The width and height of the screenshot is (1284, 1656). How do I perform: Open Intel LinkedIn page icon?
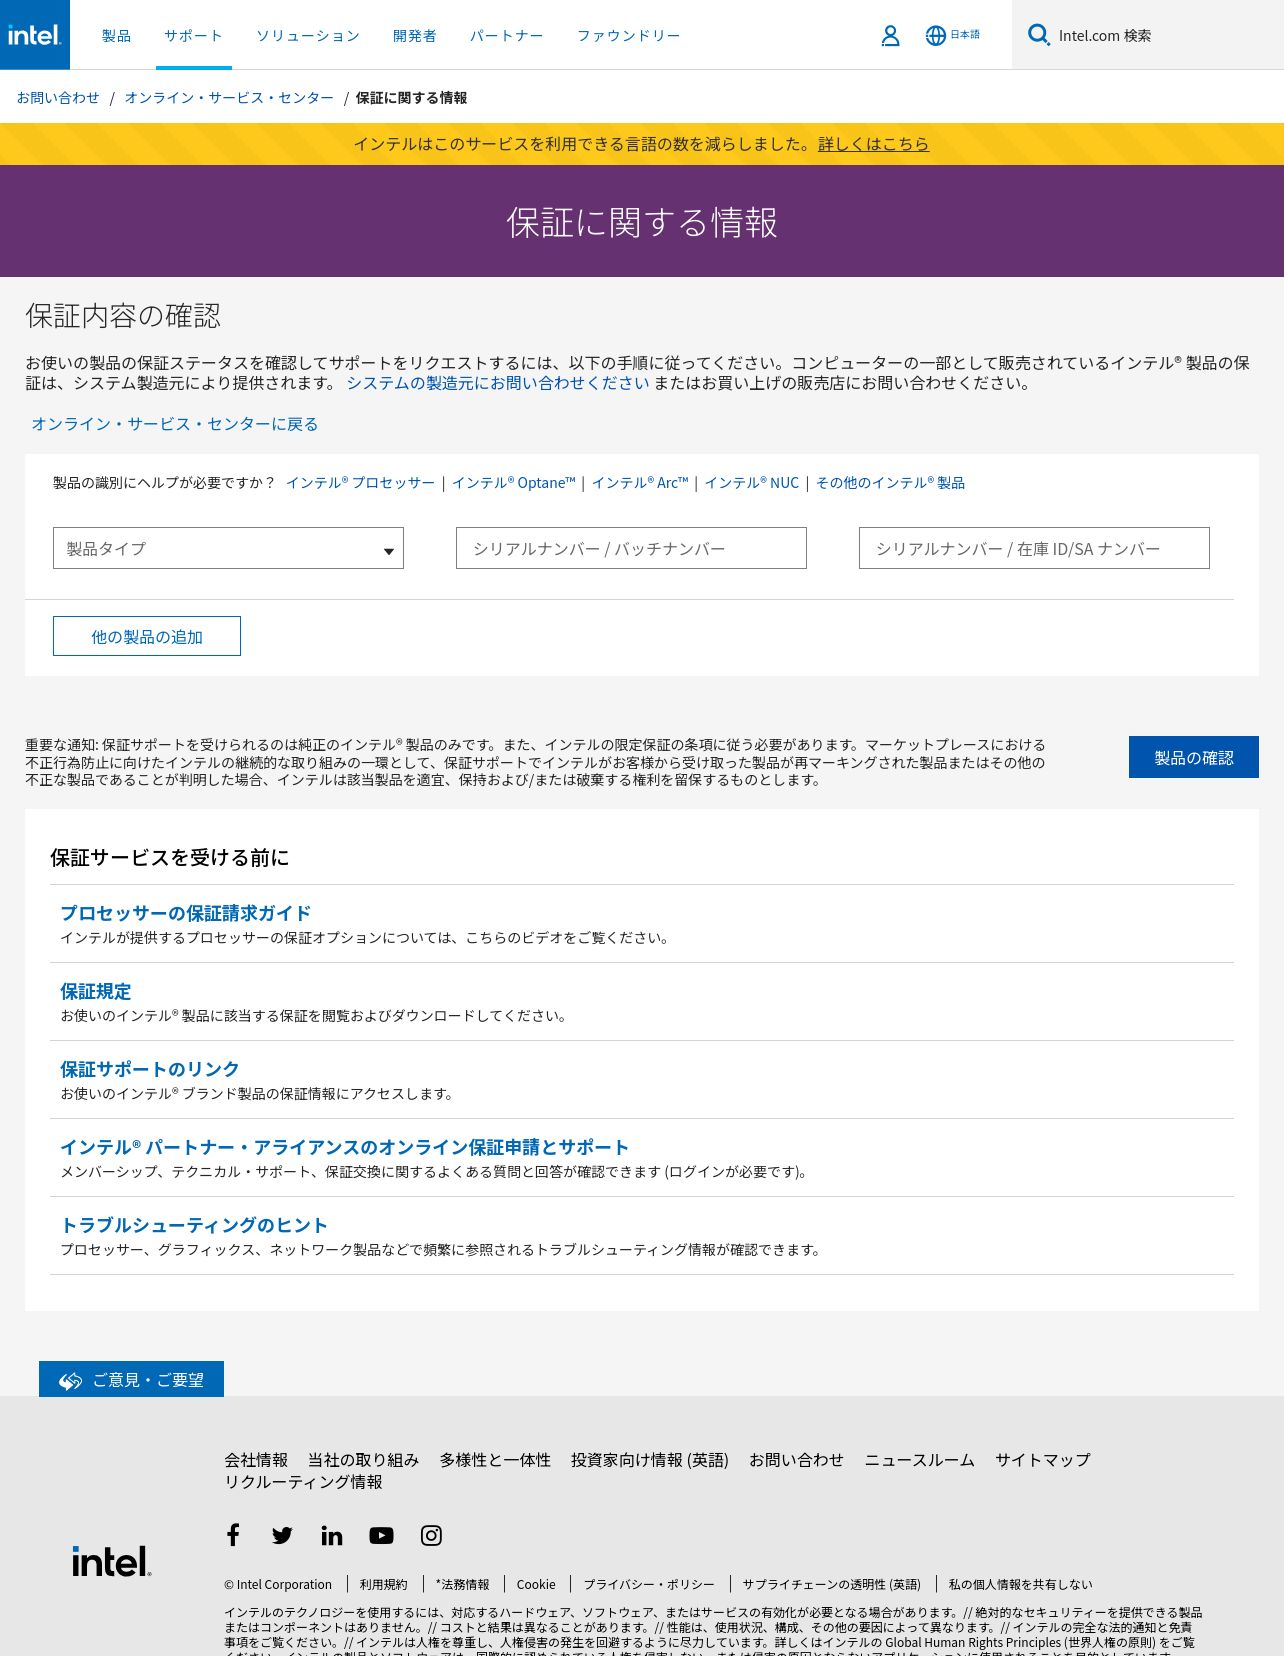(332, 1535)
